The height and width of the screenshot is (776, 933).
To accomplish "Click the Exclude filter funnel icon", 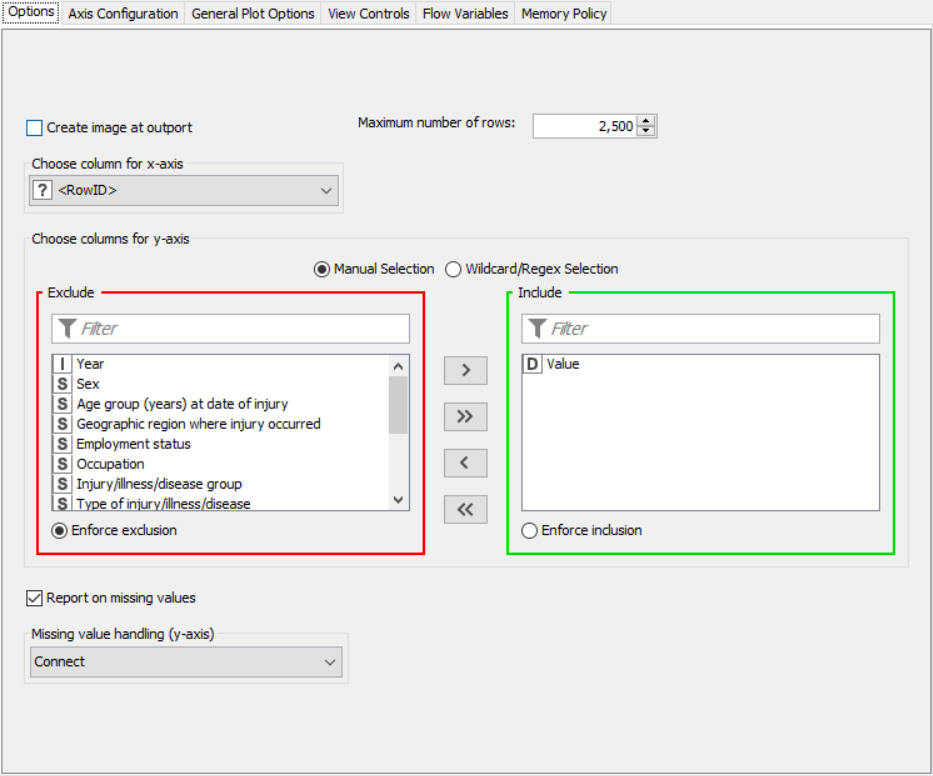I will pyautogui.click(x=67, y=328).
